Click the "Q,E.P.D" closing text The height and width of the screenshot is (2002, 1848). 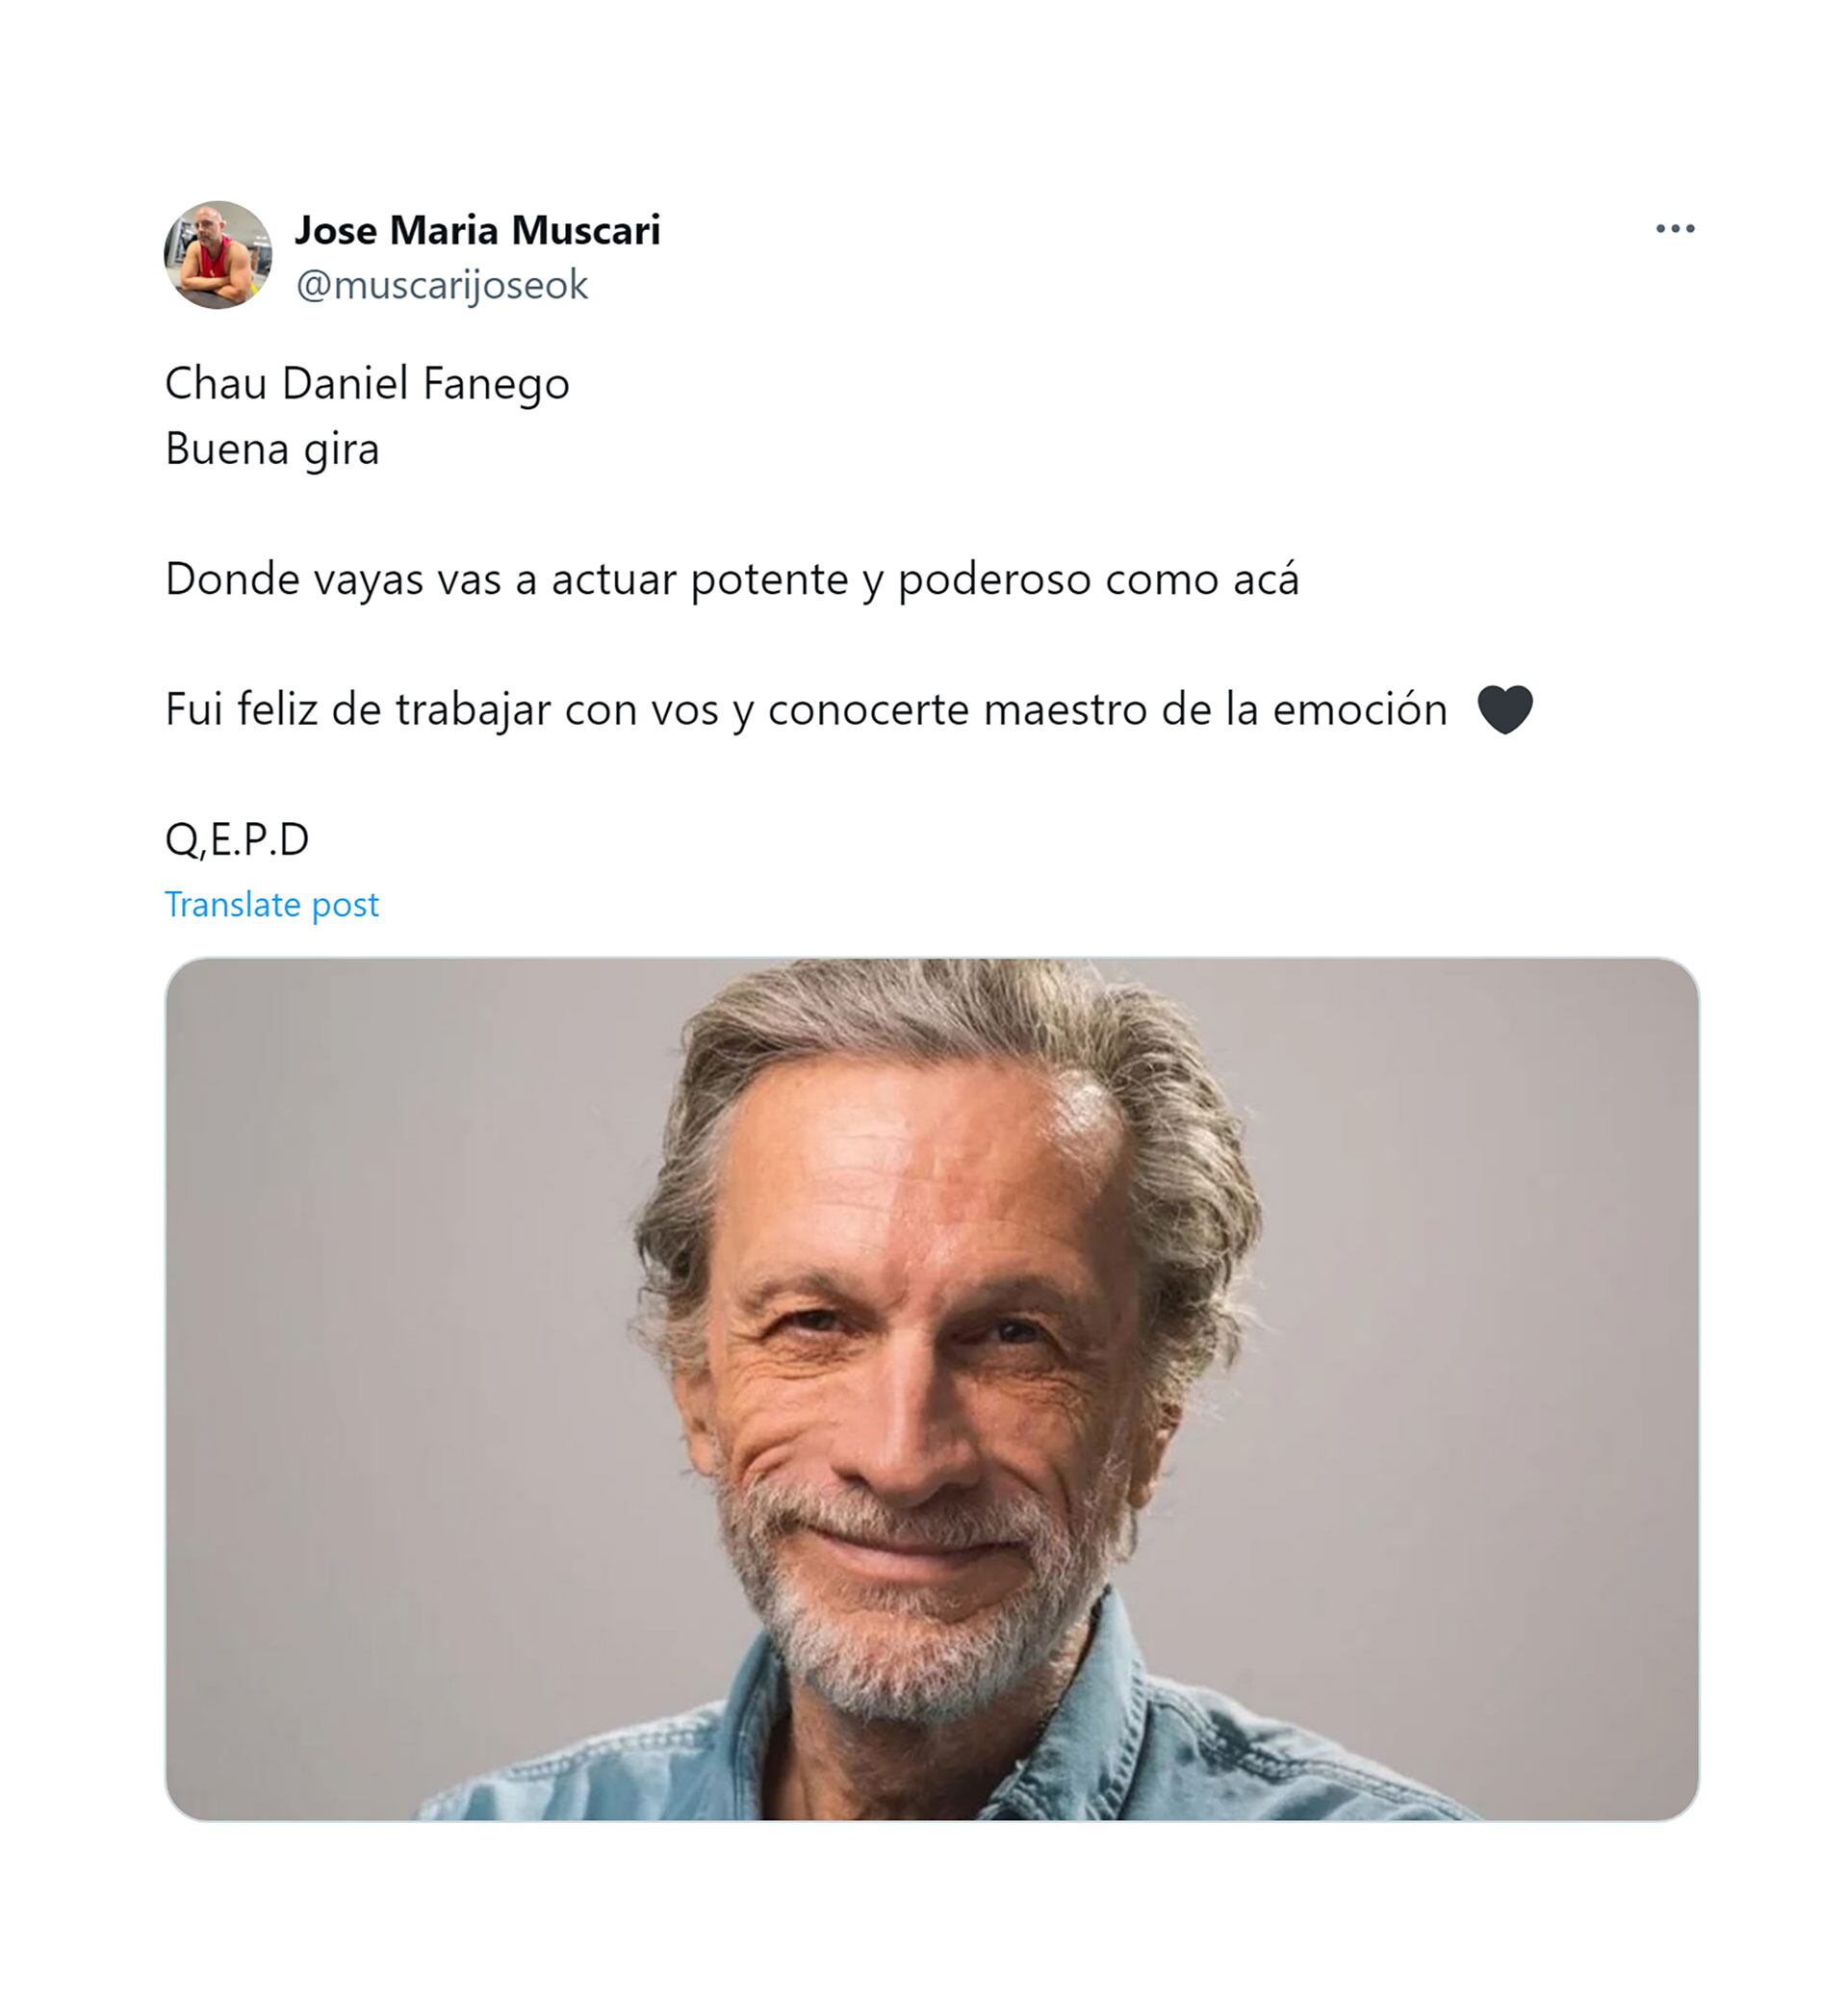coord(237,839)
